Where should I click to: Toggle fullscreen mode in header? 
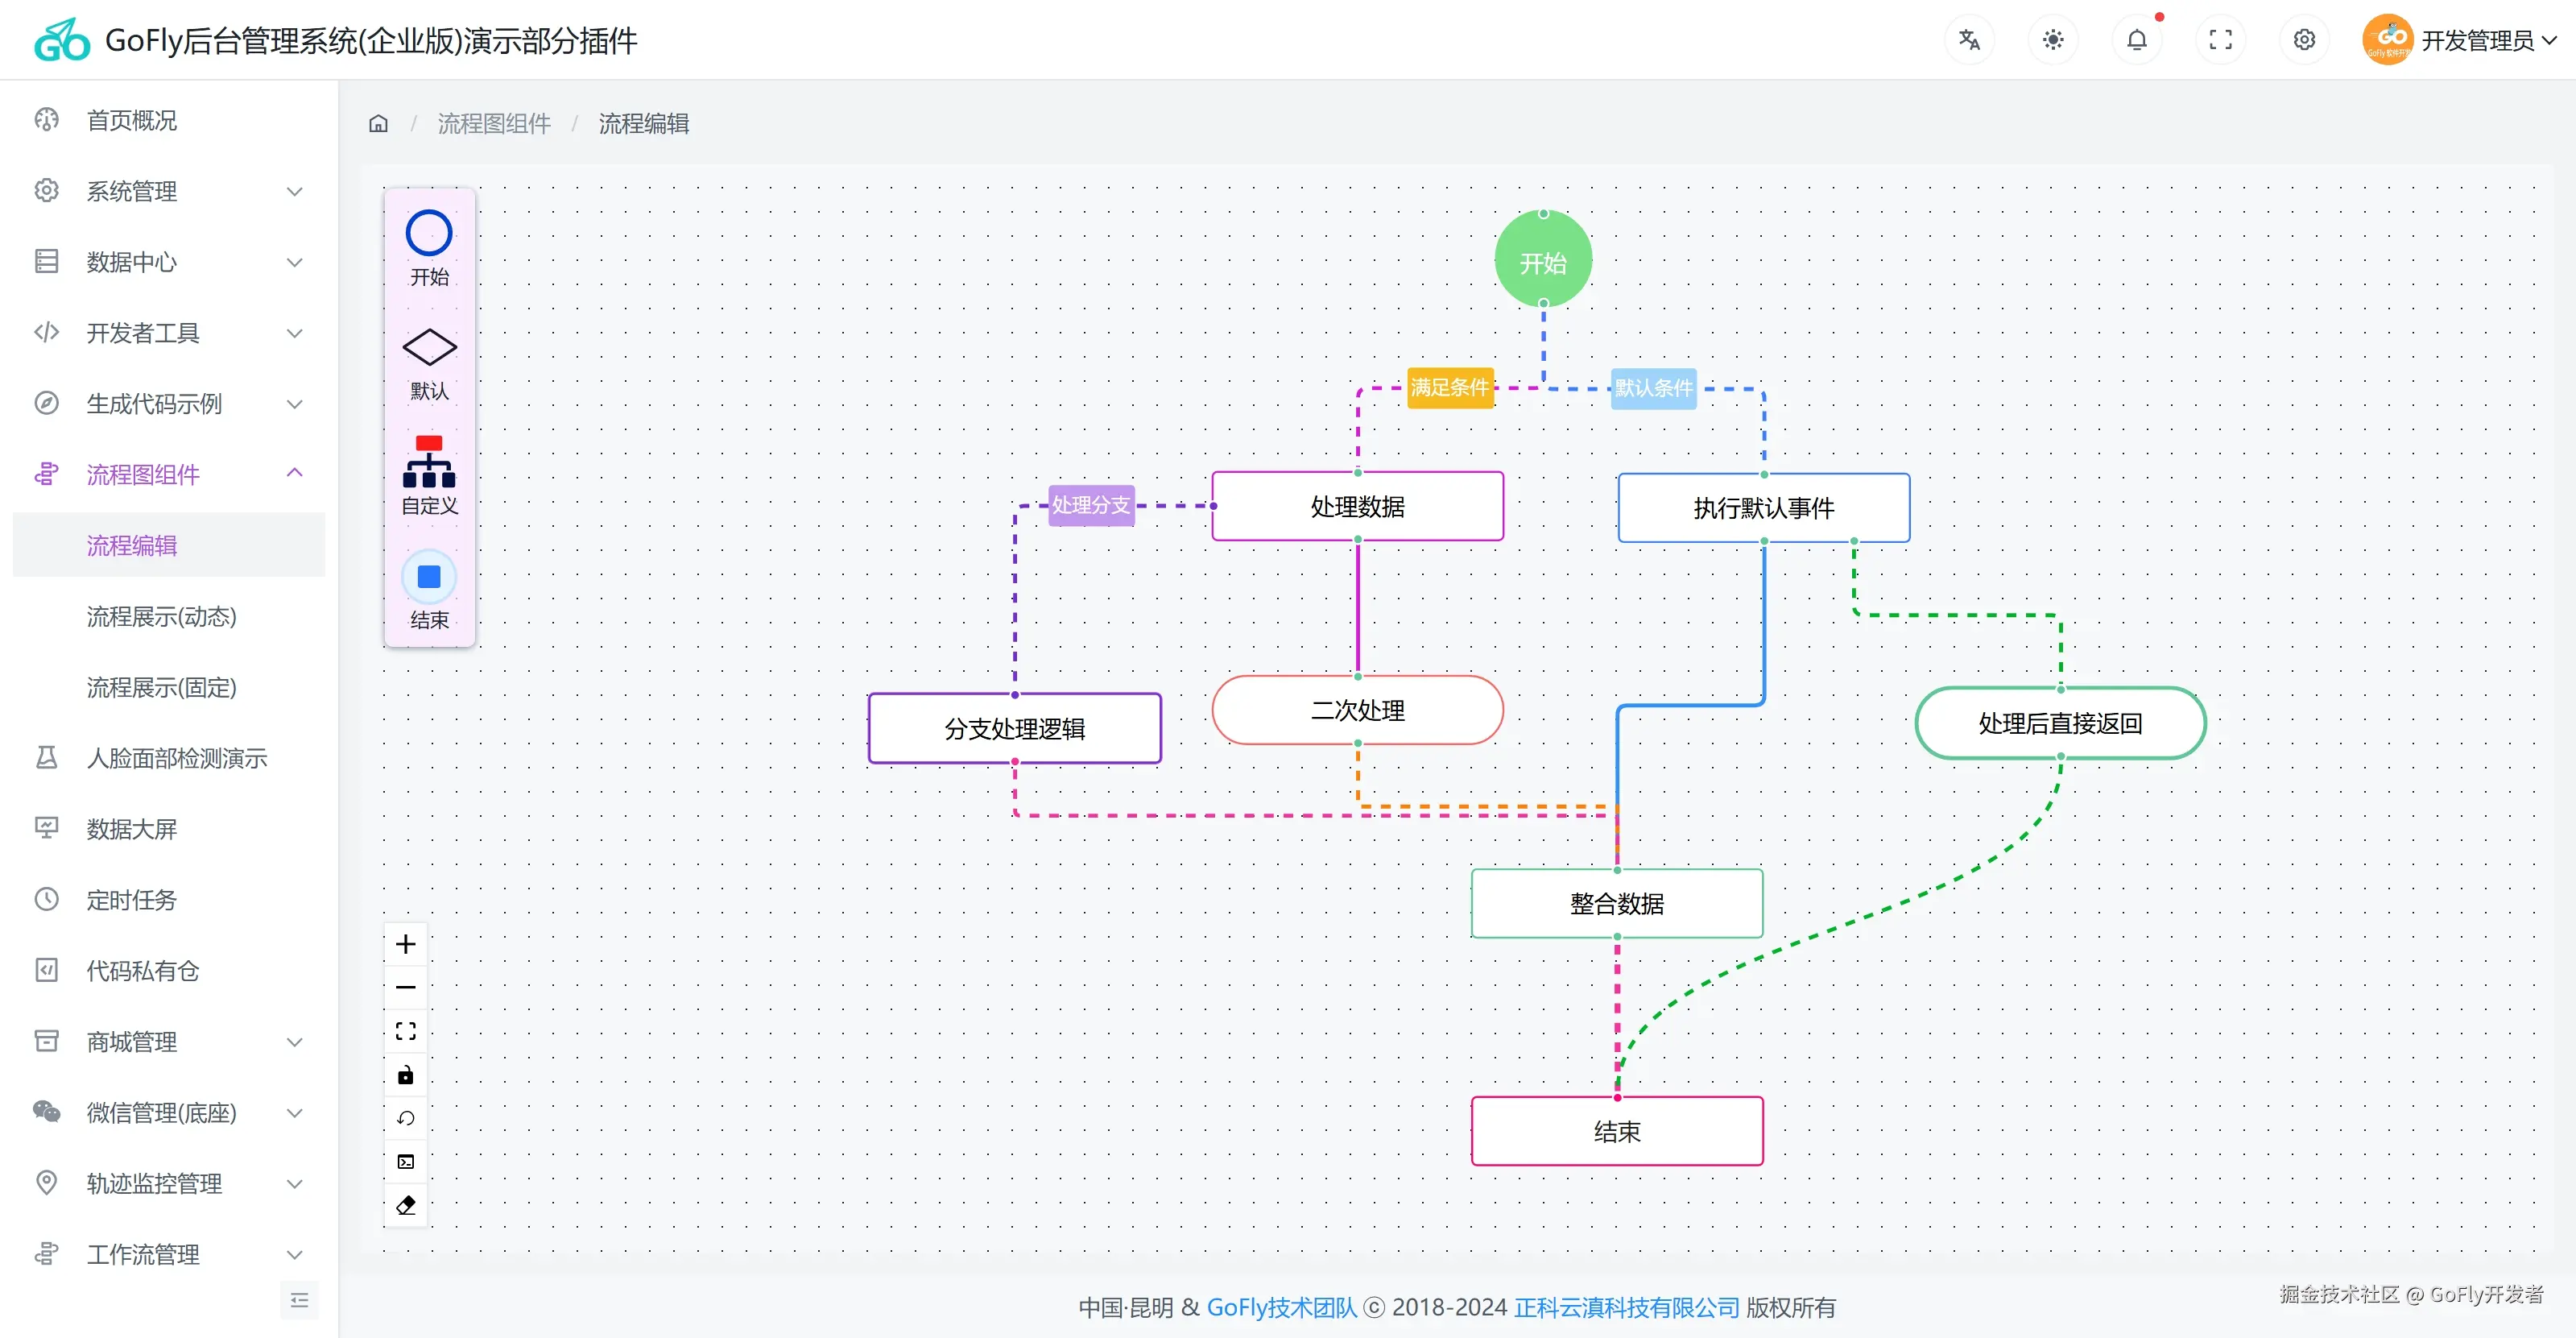(2220, 40)
